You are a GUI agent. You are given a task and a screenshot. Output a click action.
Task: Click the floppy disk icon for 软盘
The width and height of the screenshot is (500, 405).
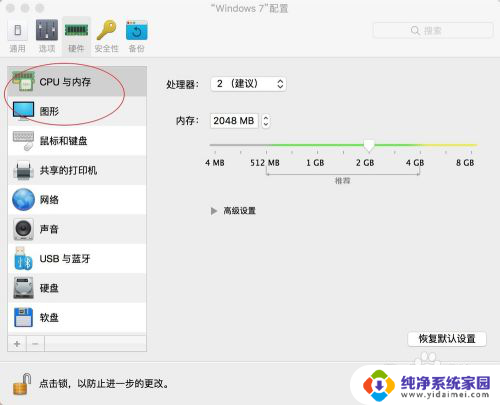23,317
